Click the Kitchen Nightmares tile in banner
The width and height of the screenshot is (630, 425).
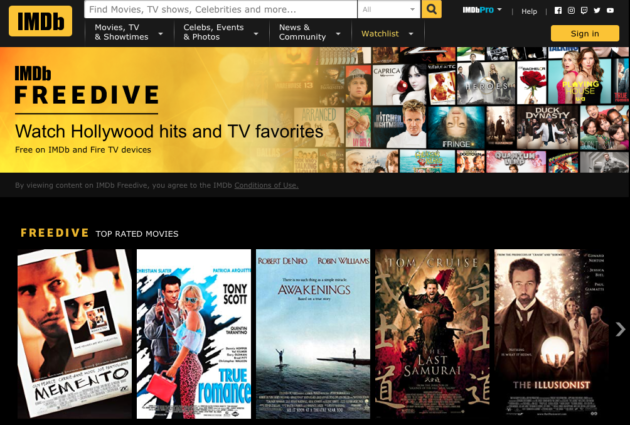(399, 127)
